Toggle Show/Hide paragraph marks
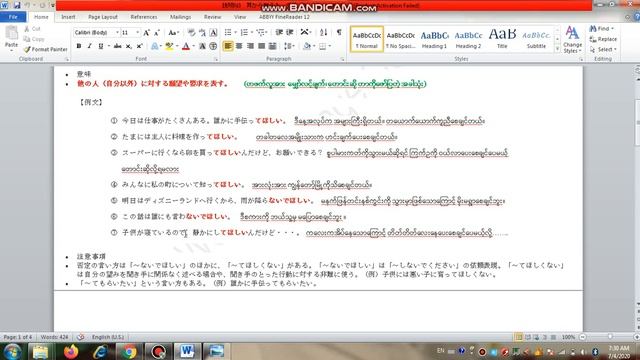The height and width of the screenshot is (360, 640). point(339,33)
